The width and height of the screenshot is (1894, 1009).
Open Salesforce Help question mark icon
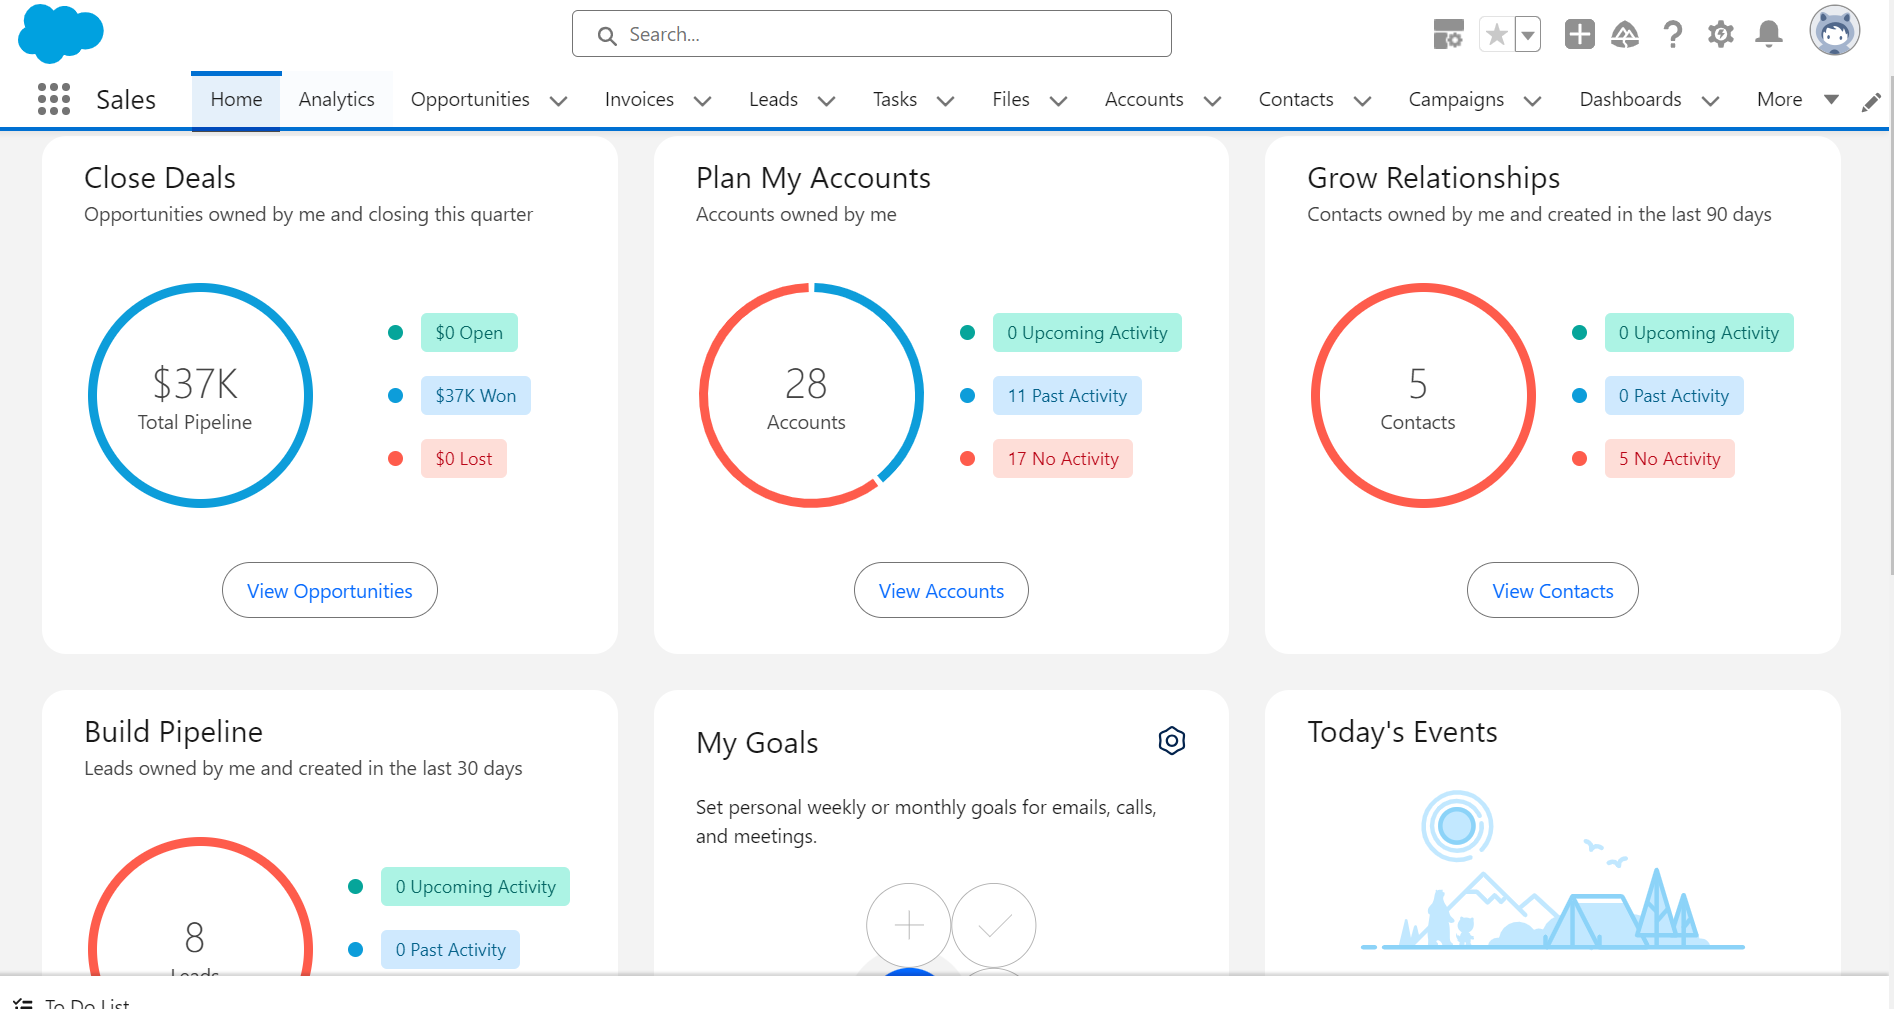pos(1672,35)
